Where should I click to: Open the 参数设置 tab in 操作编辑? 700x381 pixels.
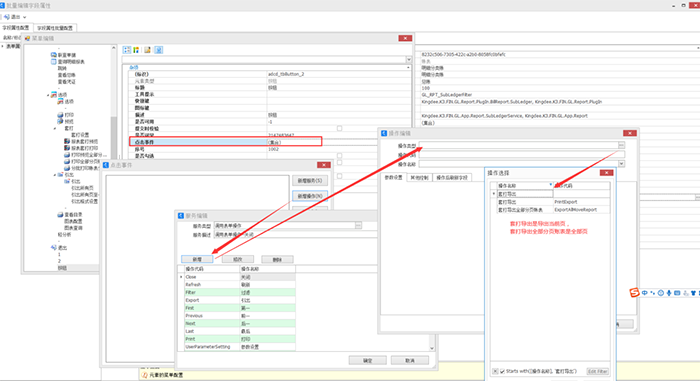tap(394, 177)
